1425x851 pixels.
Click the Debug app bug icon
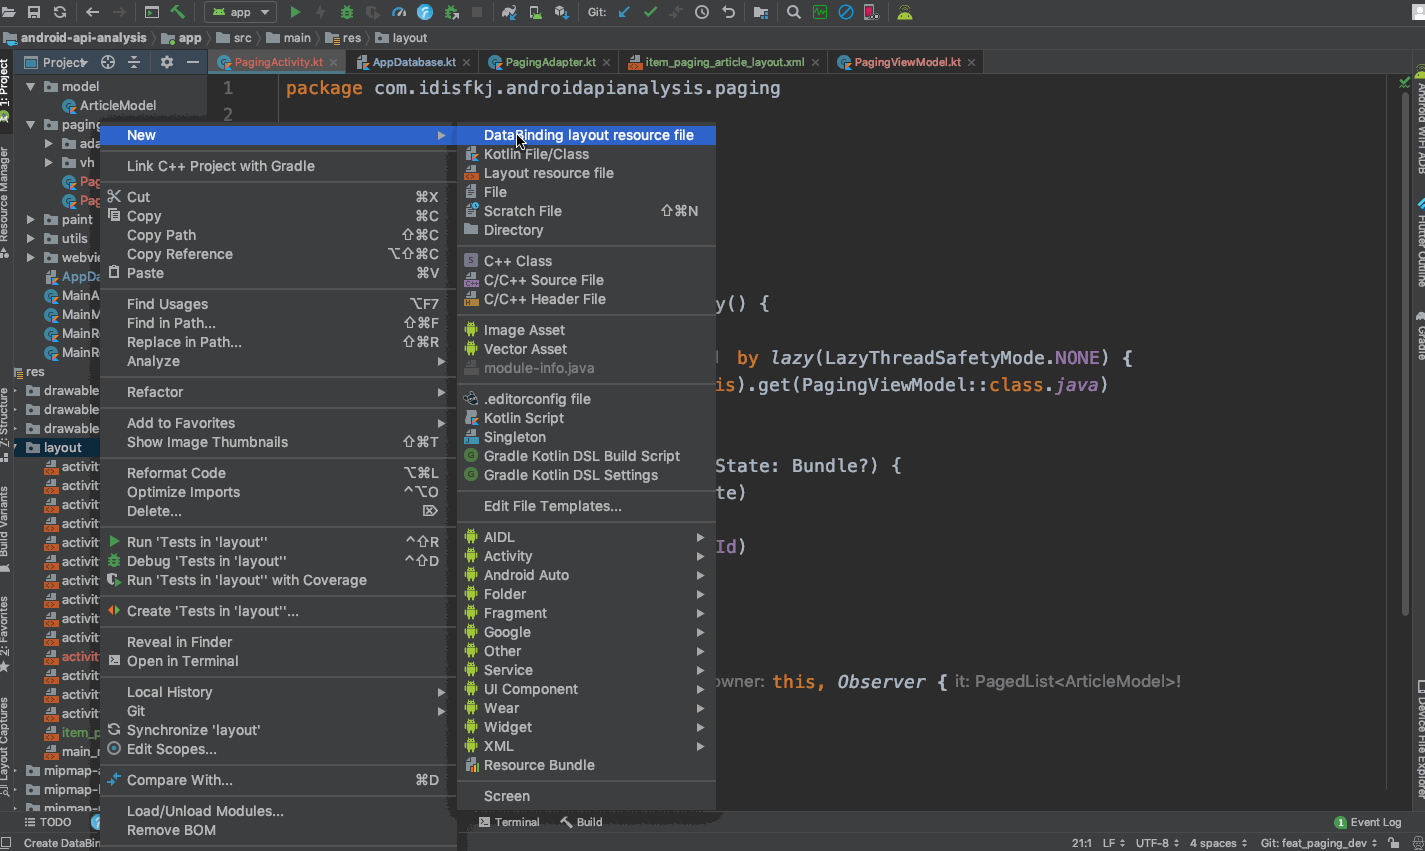pos(347,12)
